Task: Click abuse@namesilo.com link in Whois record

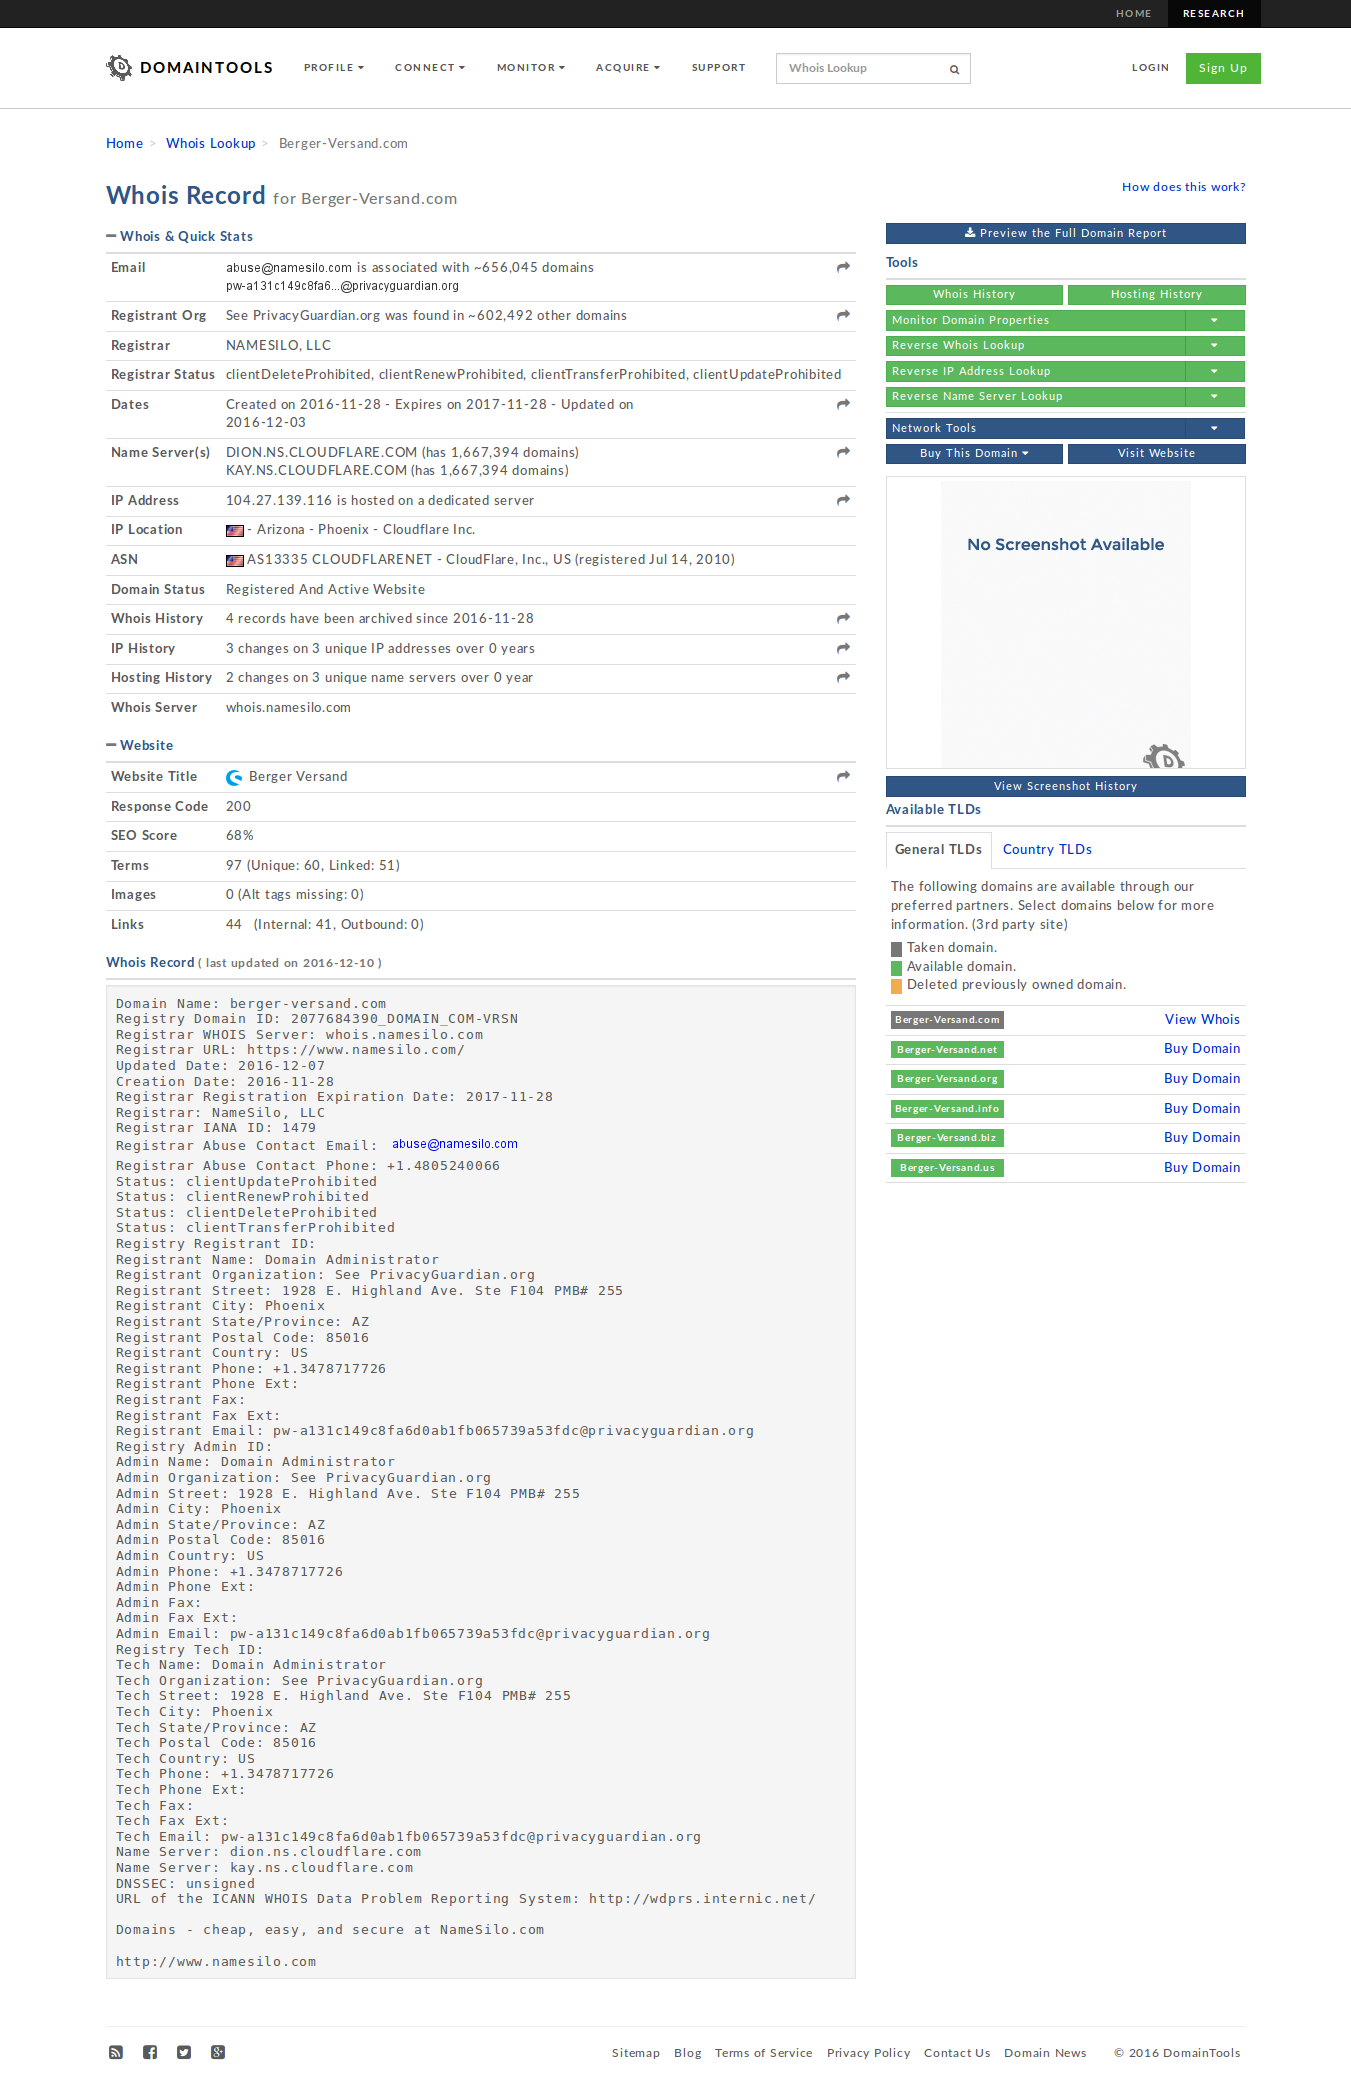Action: click(x=454, y=1144)
